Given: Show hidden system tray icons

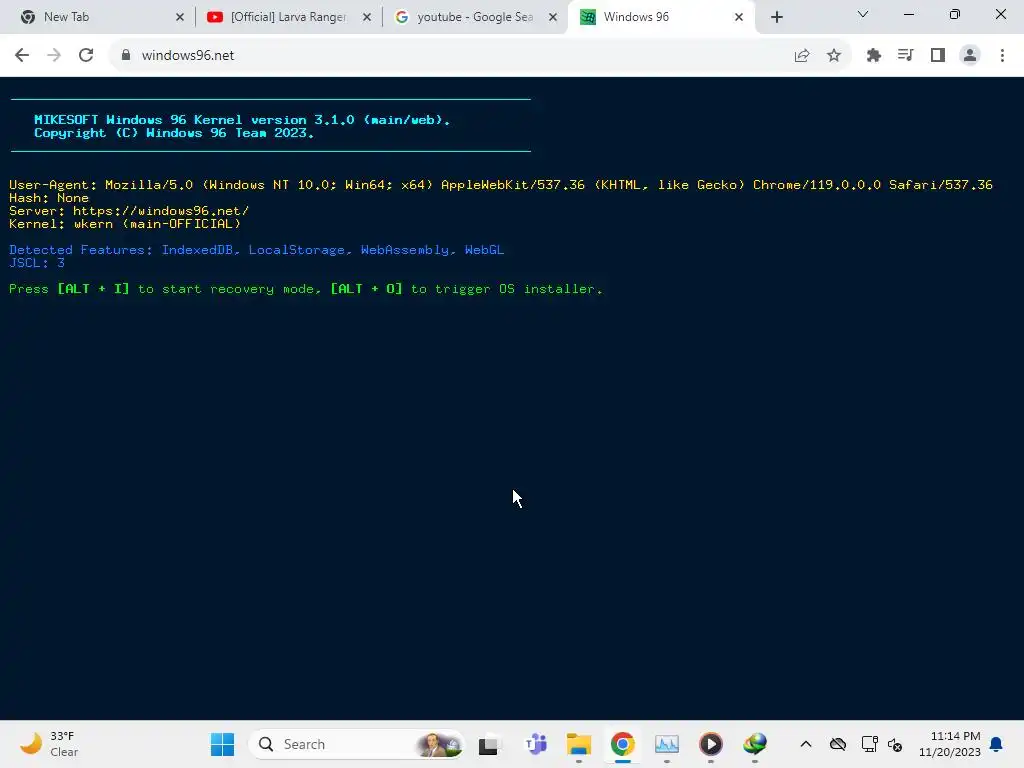Looking at the screenshot, I should coord(806,744).
